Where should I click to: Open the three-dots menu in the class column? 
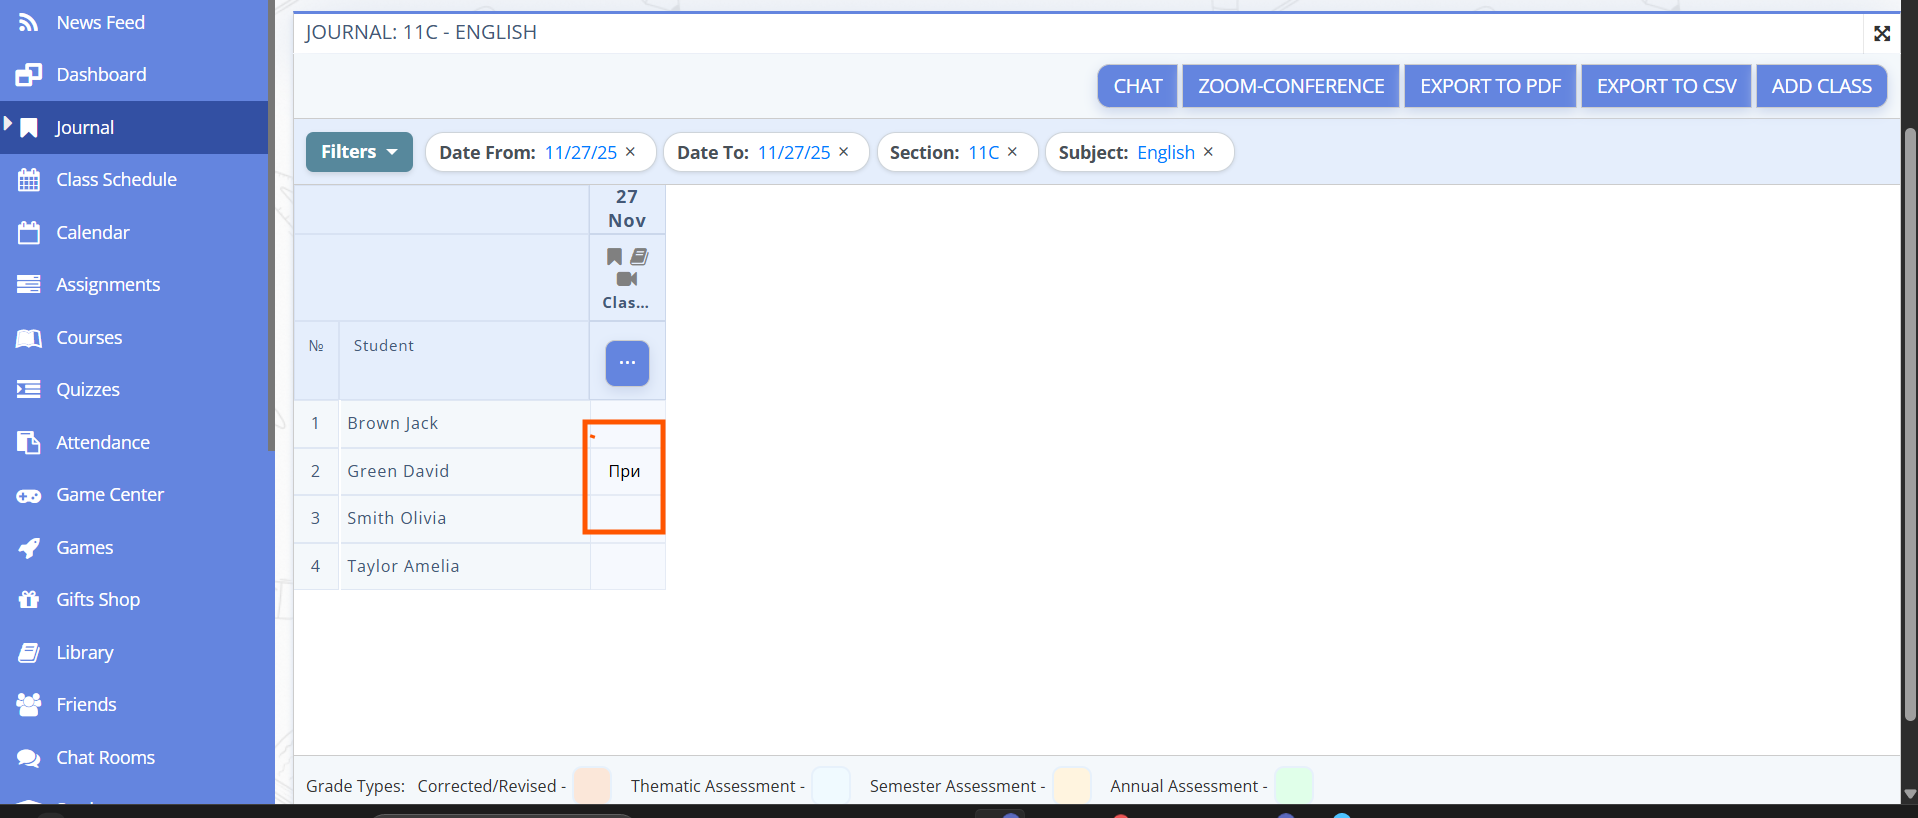[x=627, y=363]
